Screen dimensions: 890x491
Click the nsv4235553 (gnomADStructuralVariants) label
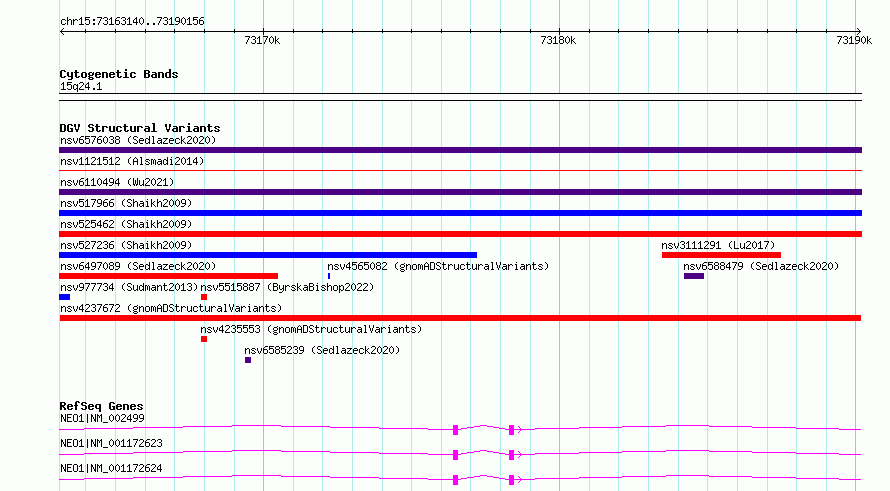(311, 329)
